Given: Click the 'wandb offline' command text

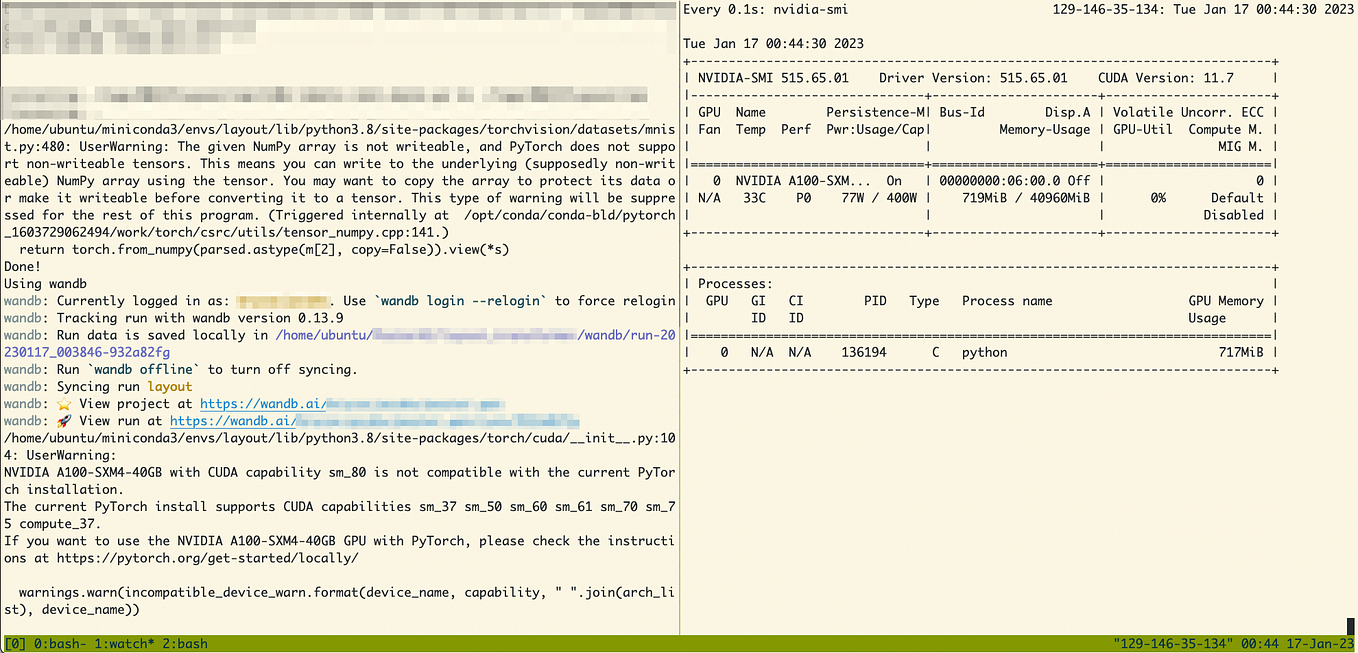Looking at the screenshot, I should tap(144, 370).
